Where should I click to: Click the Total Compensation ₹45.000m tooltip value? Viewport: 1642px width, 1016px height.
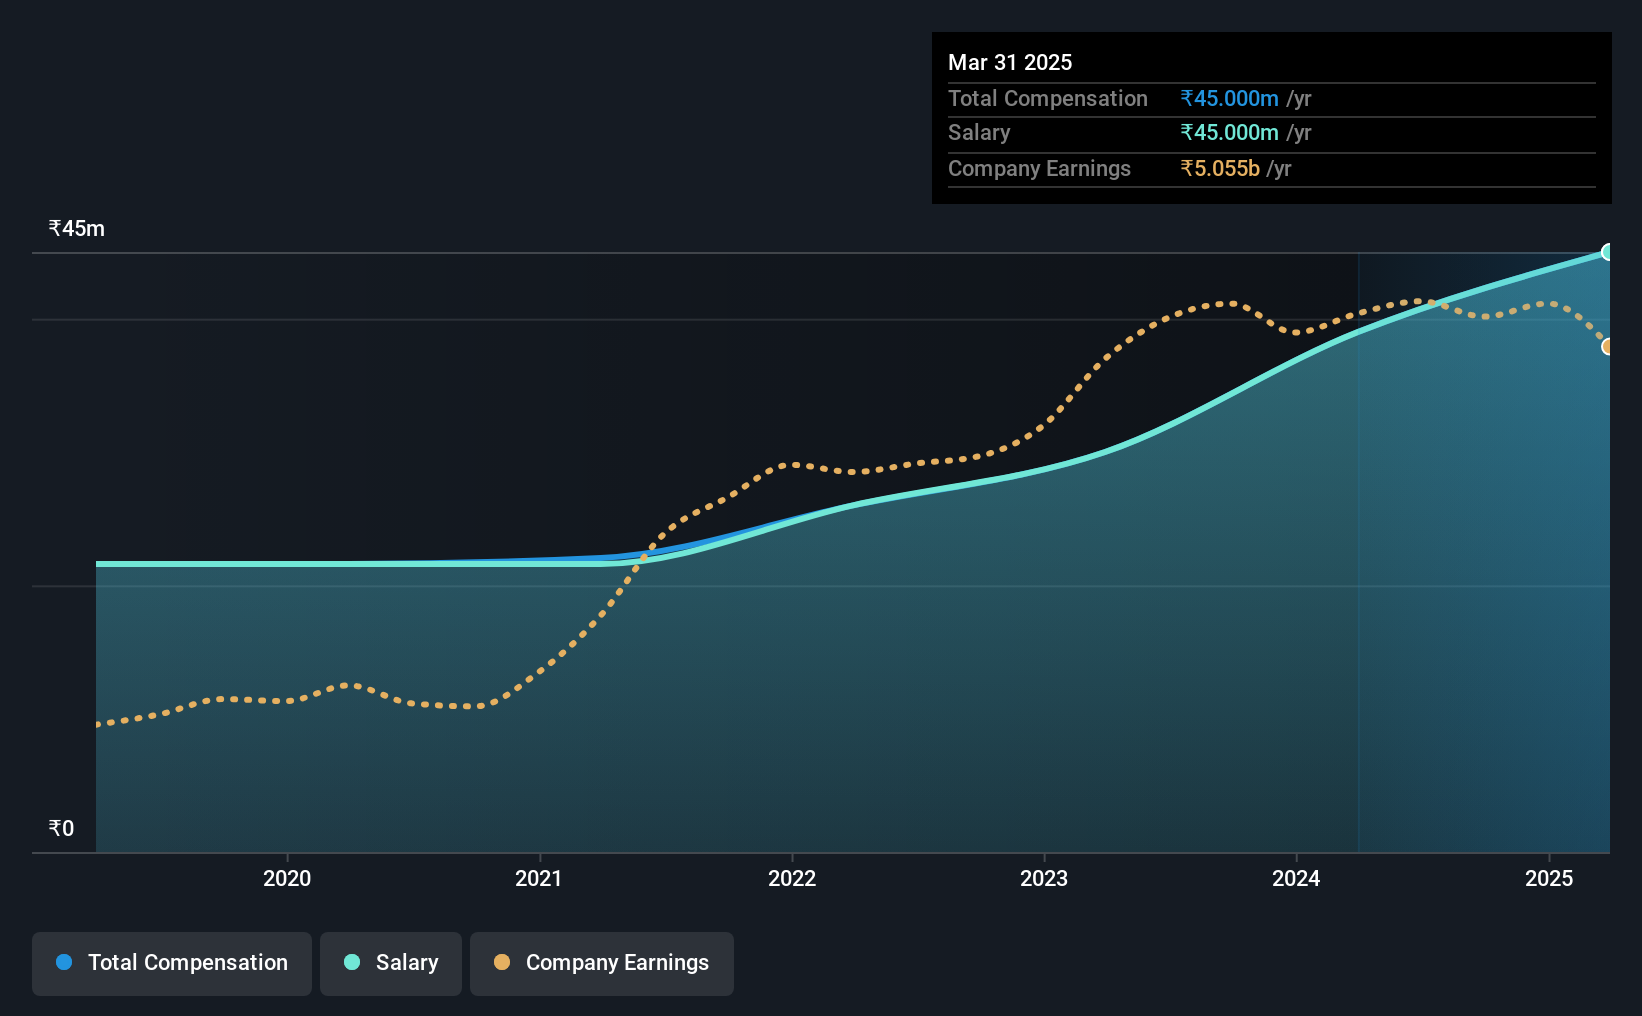pyautogui.click(x=1230, y=98)
